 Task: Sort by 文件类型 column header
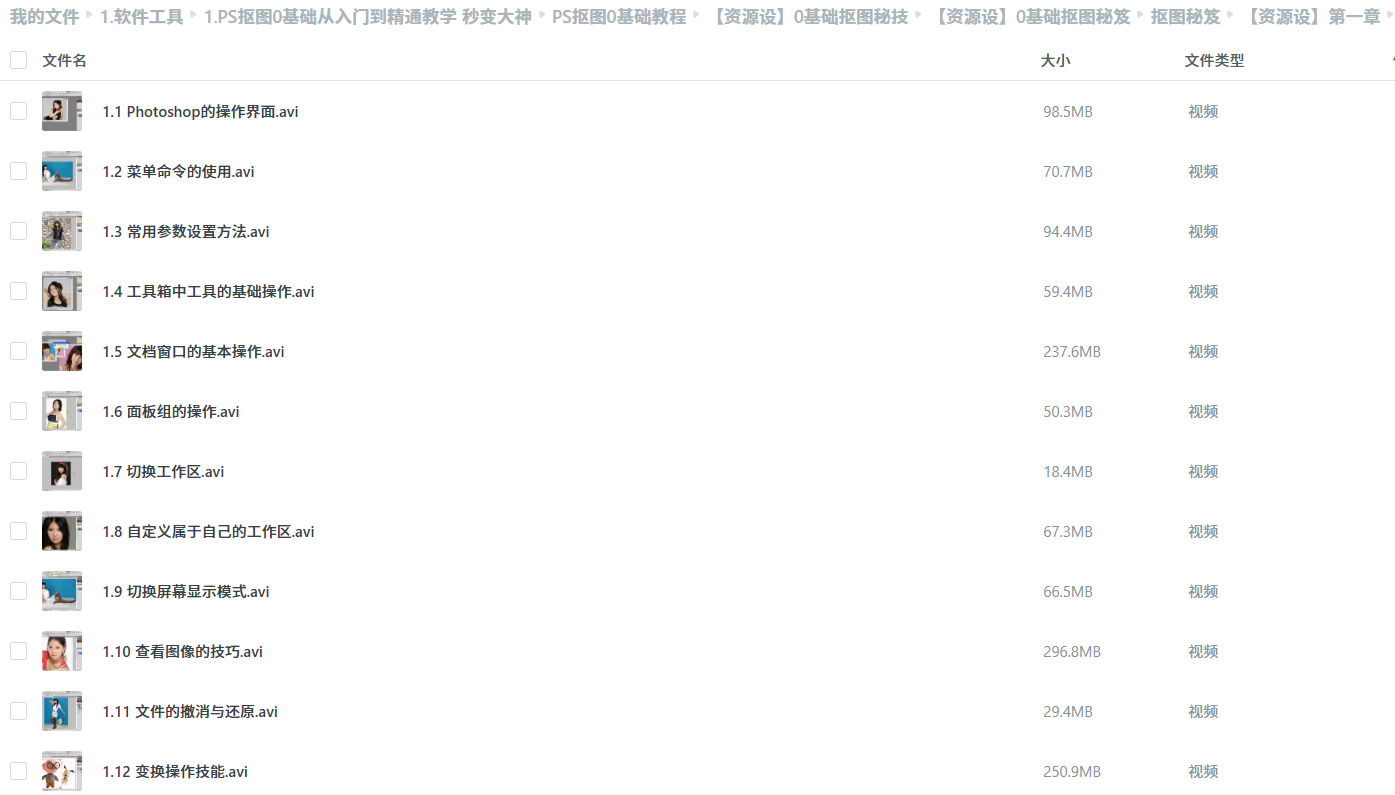[1214, 61]
